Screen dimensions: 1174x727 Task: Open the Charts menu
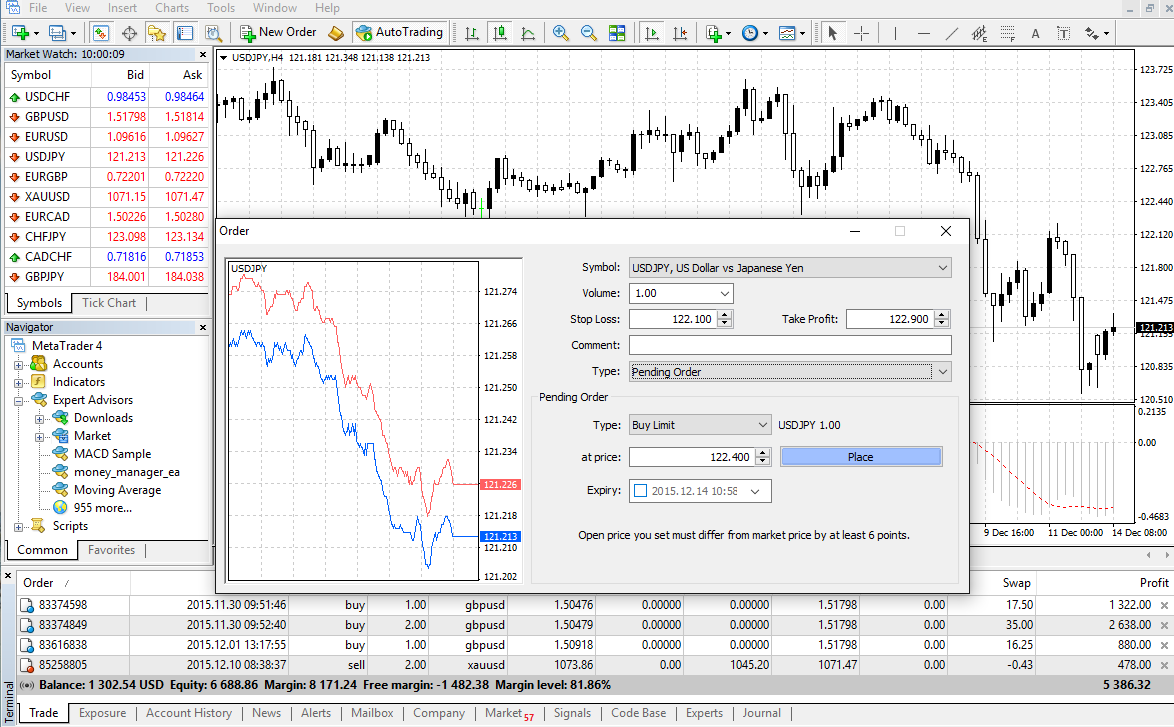pos(172,8)
